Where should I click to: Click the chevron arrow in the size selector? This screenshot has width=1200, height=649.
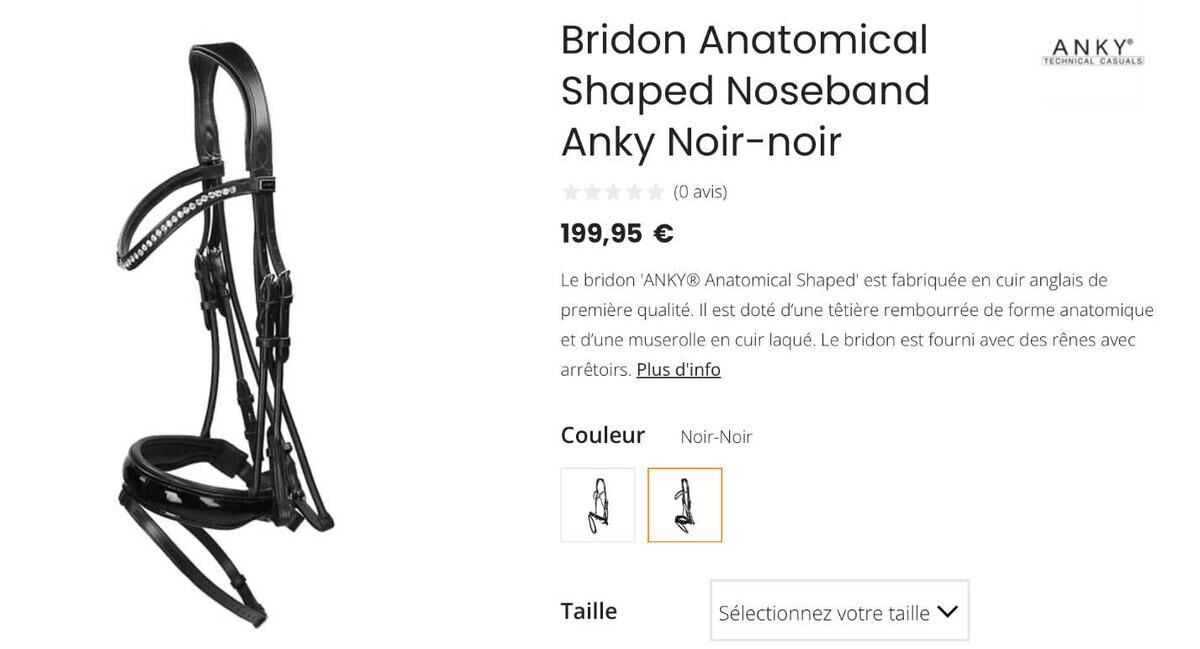click(947, 611)
